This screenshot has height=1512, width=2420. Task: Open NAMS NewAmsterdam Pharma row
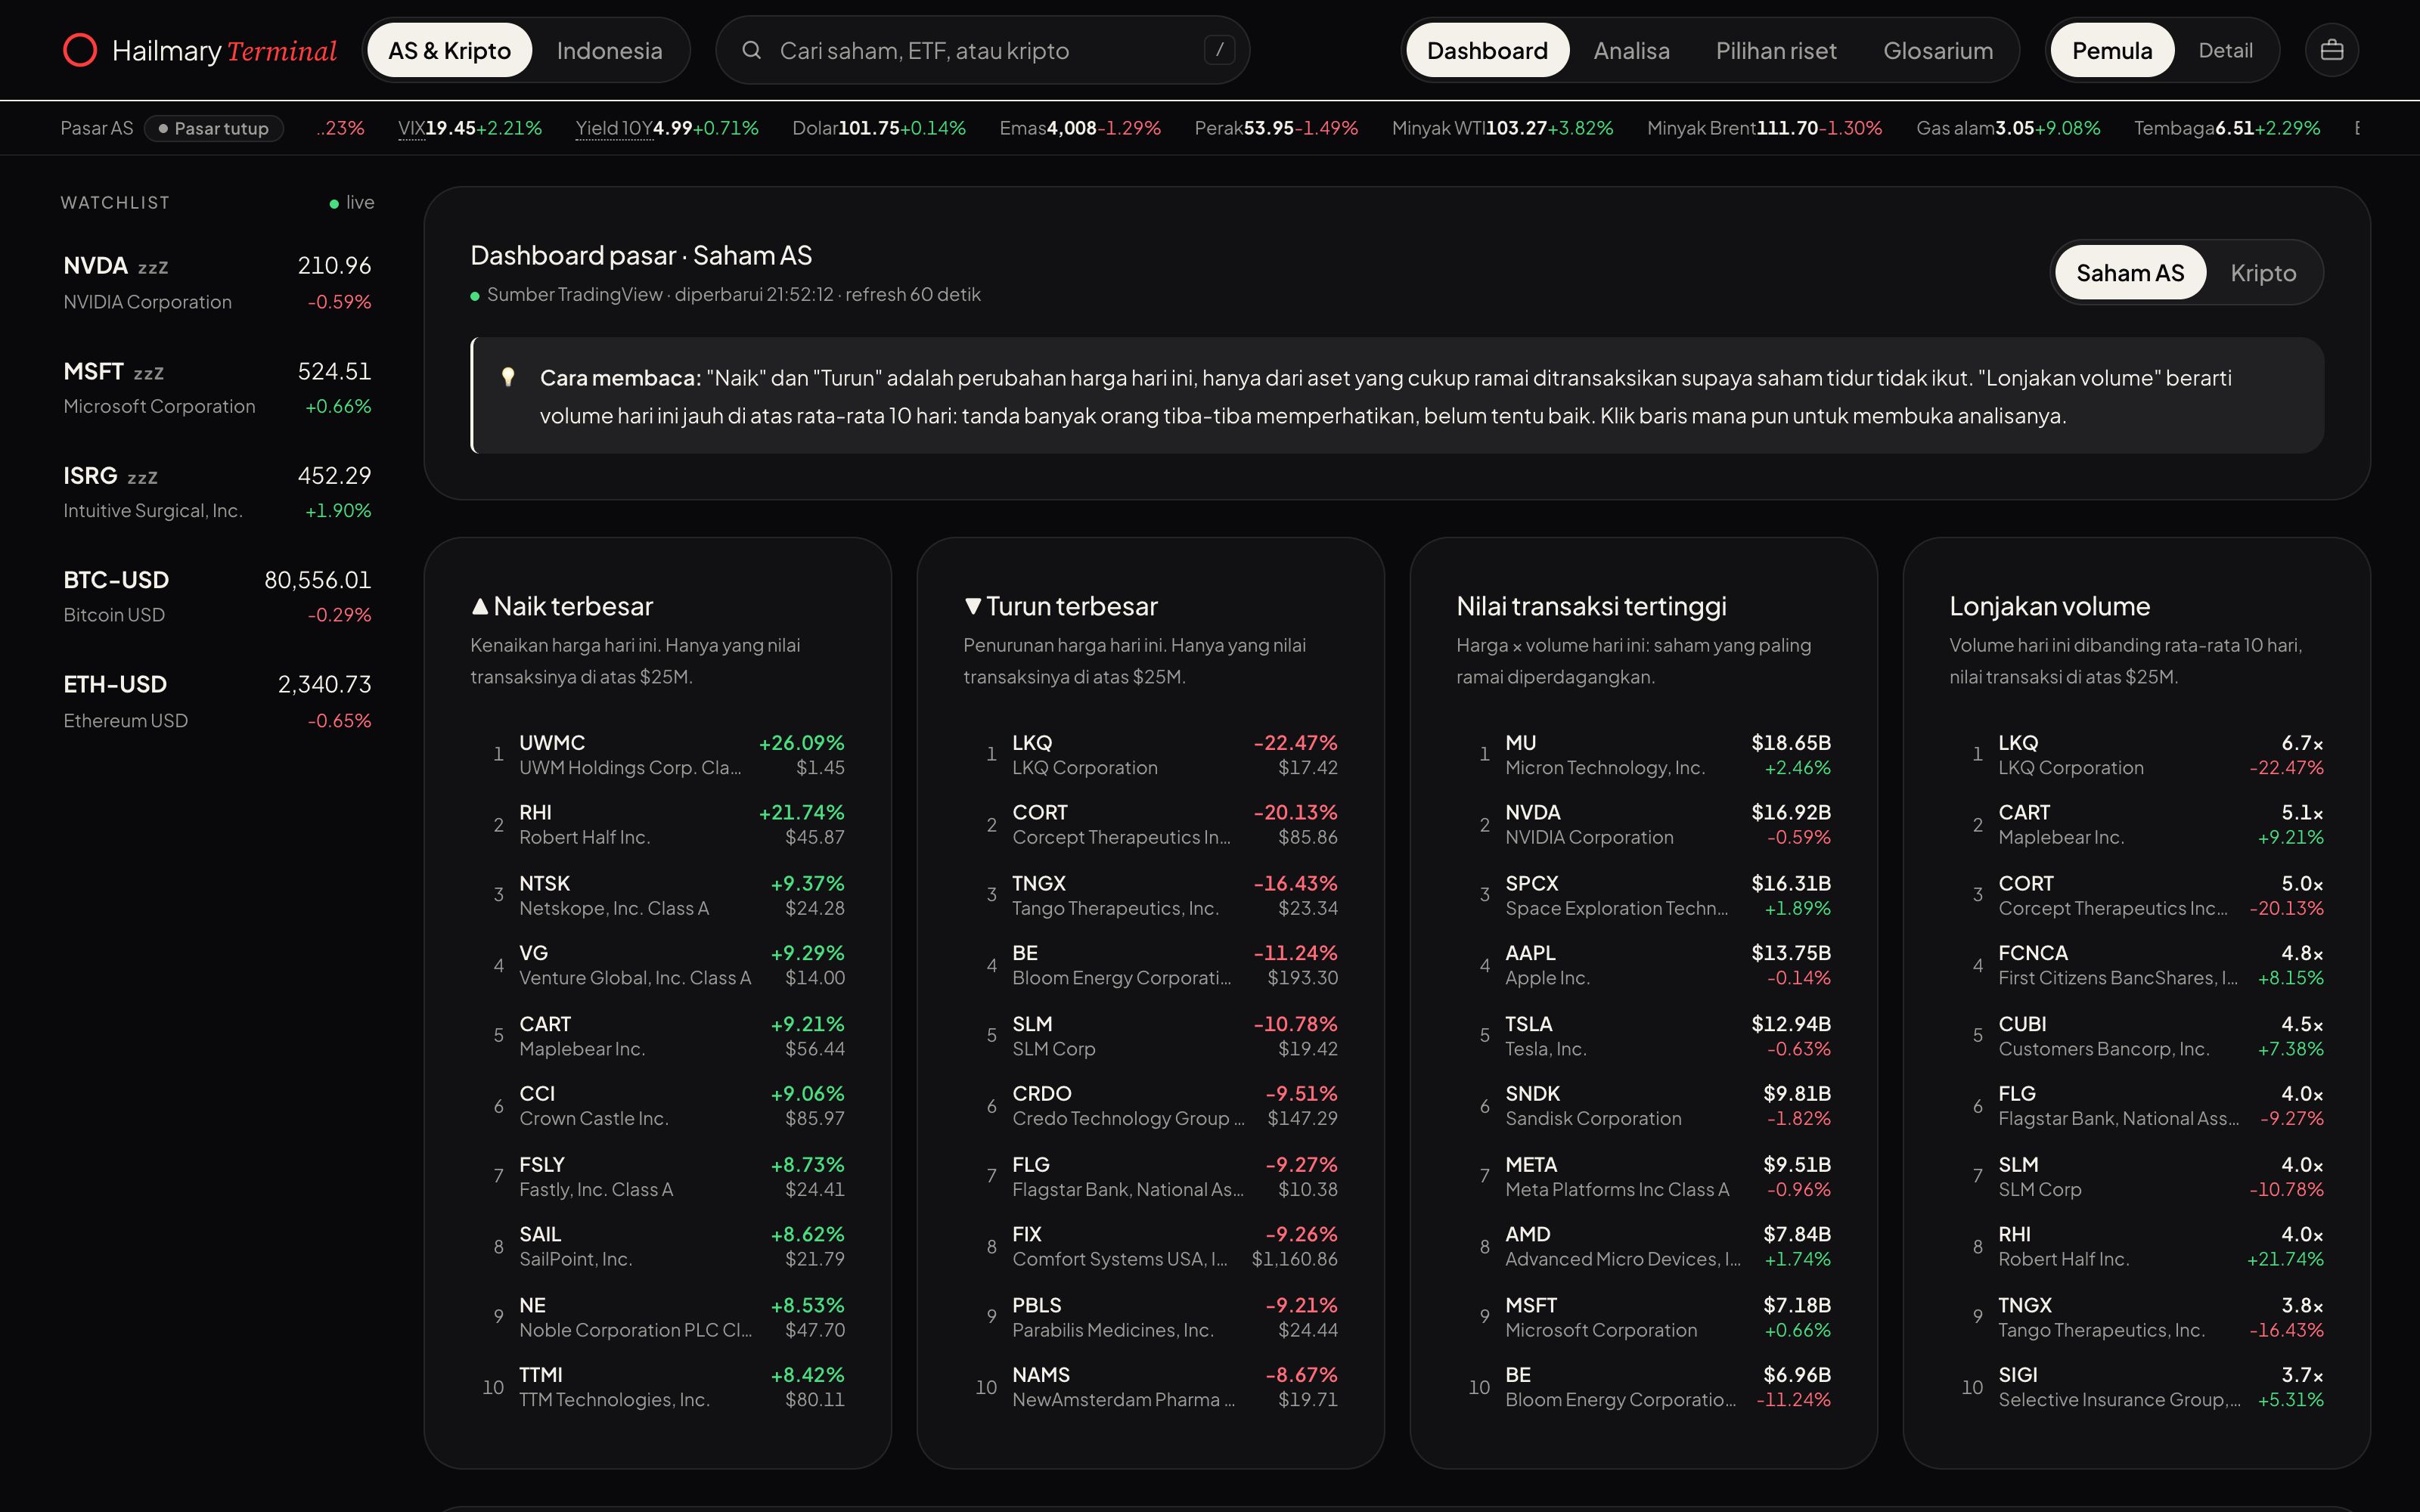[1150, 1387]
